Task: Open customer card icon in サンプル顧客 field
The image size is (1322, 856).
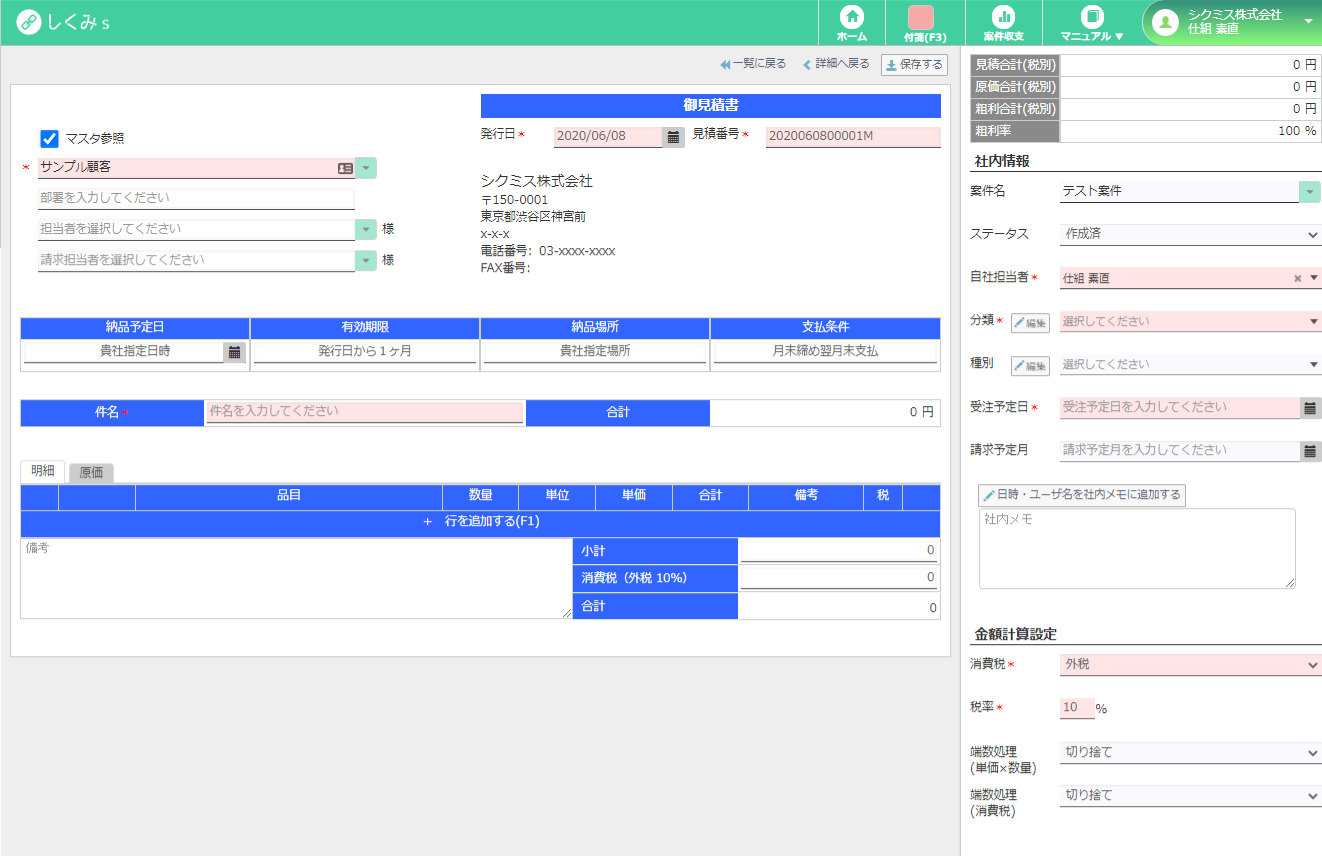Action: tap(345, 168)
